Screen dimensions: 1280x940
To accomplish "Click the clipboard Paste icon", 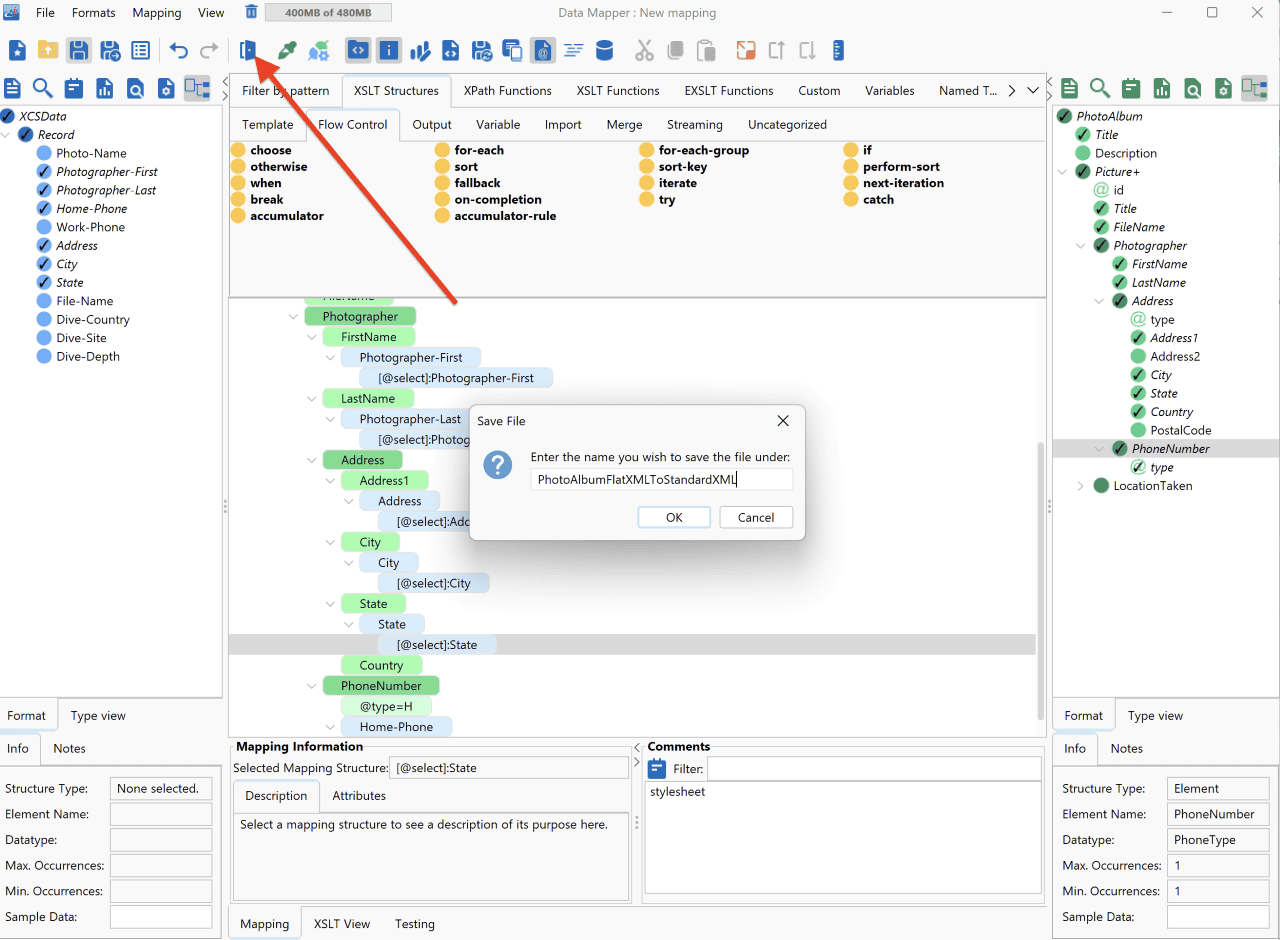I will [x=706, y=50].
